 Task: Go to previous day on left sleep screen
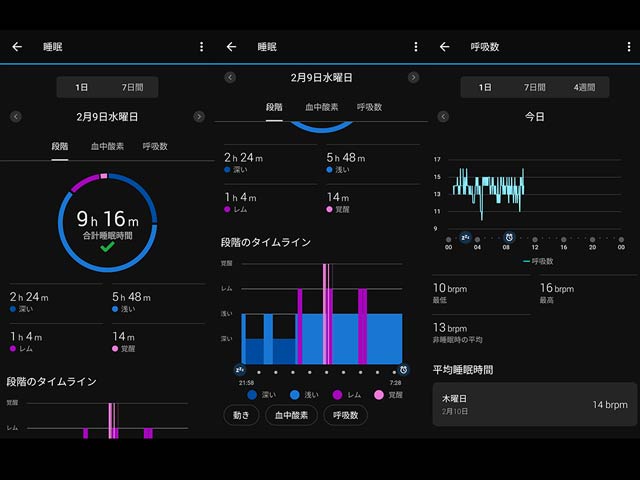click(16, 117)
